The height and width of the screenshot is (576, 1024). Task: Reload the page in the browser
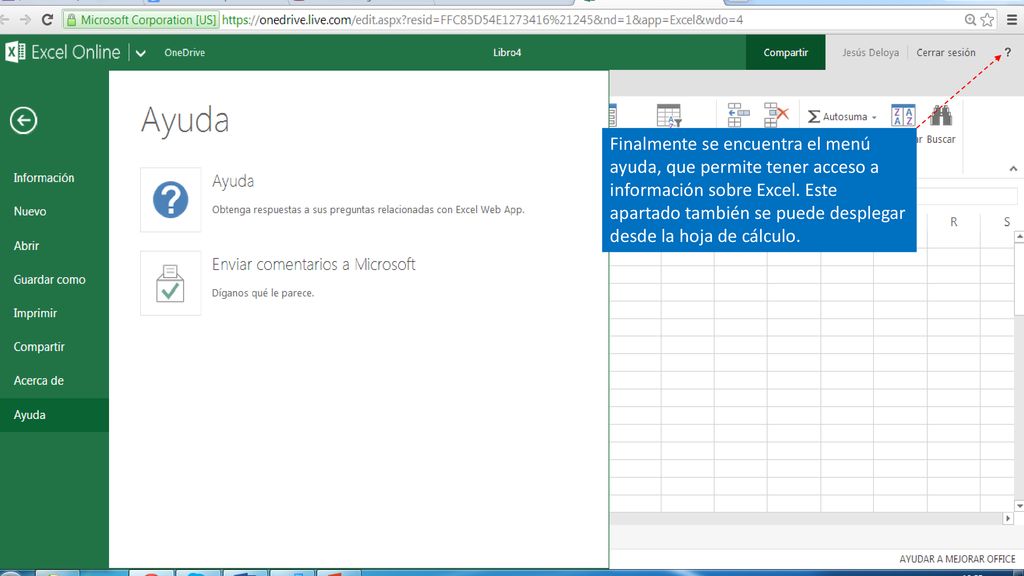click(47, 20)
